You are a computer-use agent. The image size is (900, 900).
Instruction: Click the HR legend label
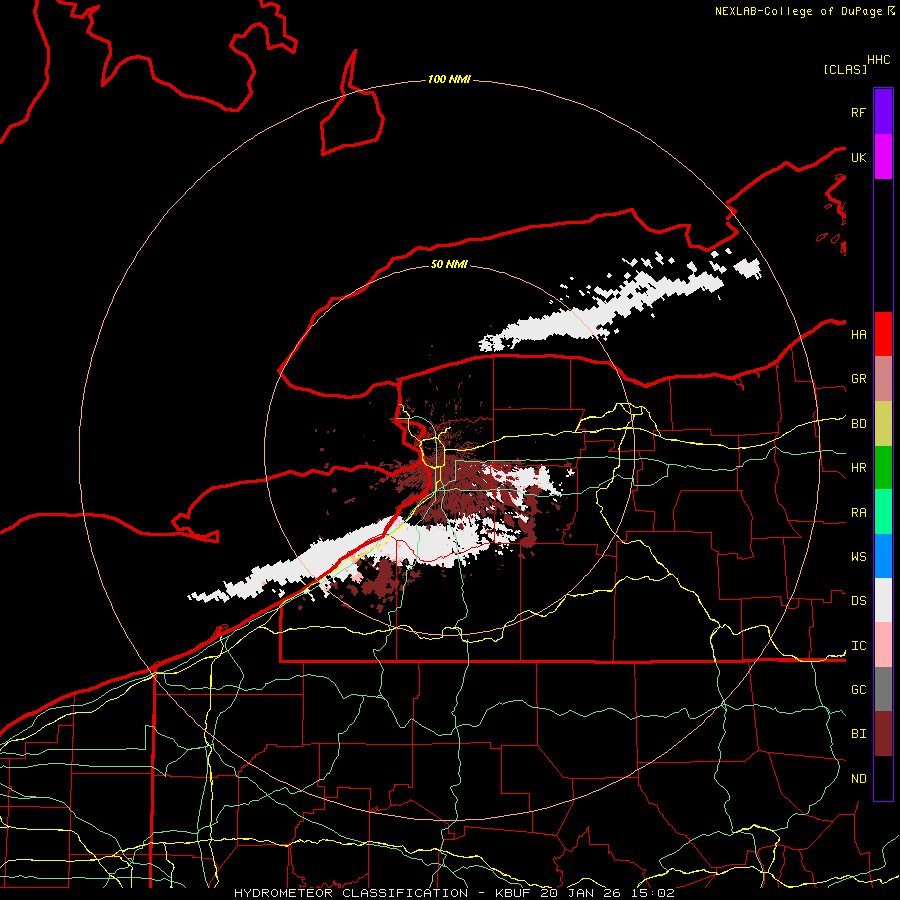click(858, 468)
